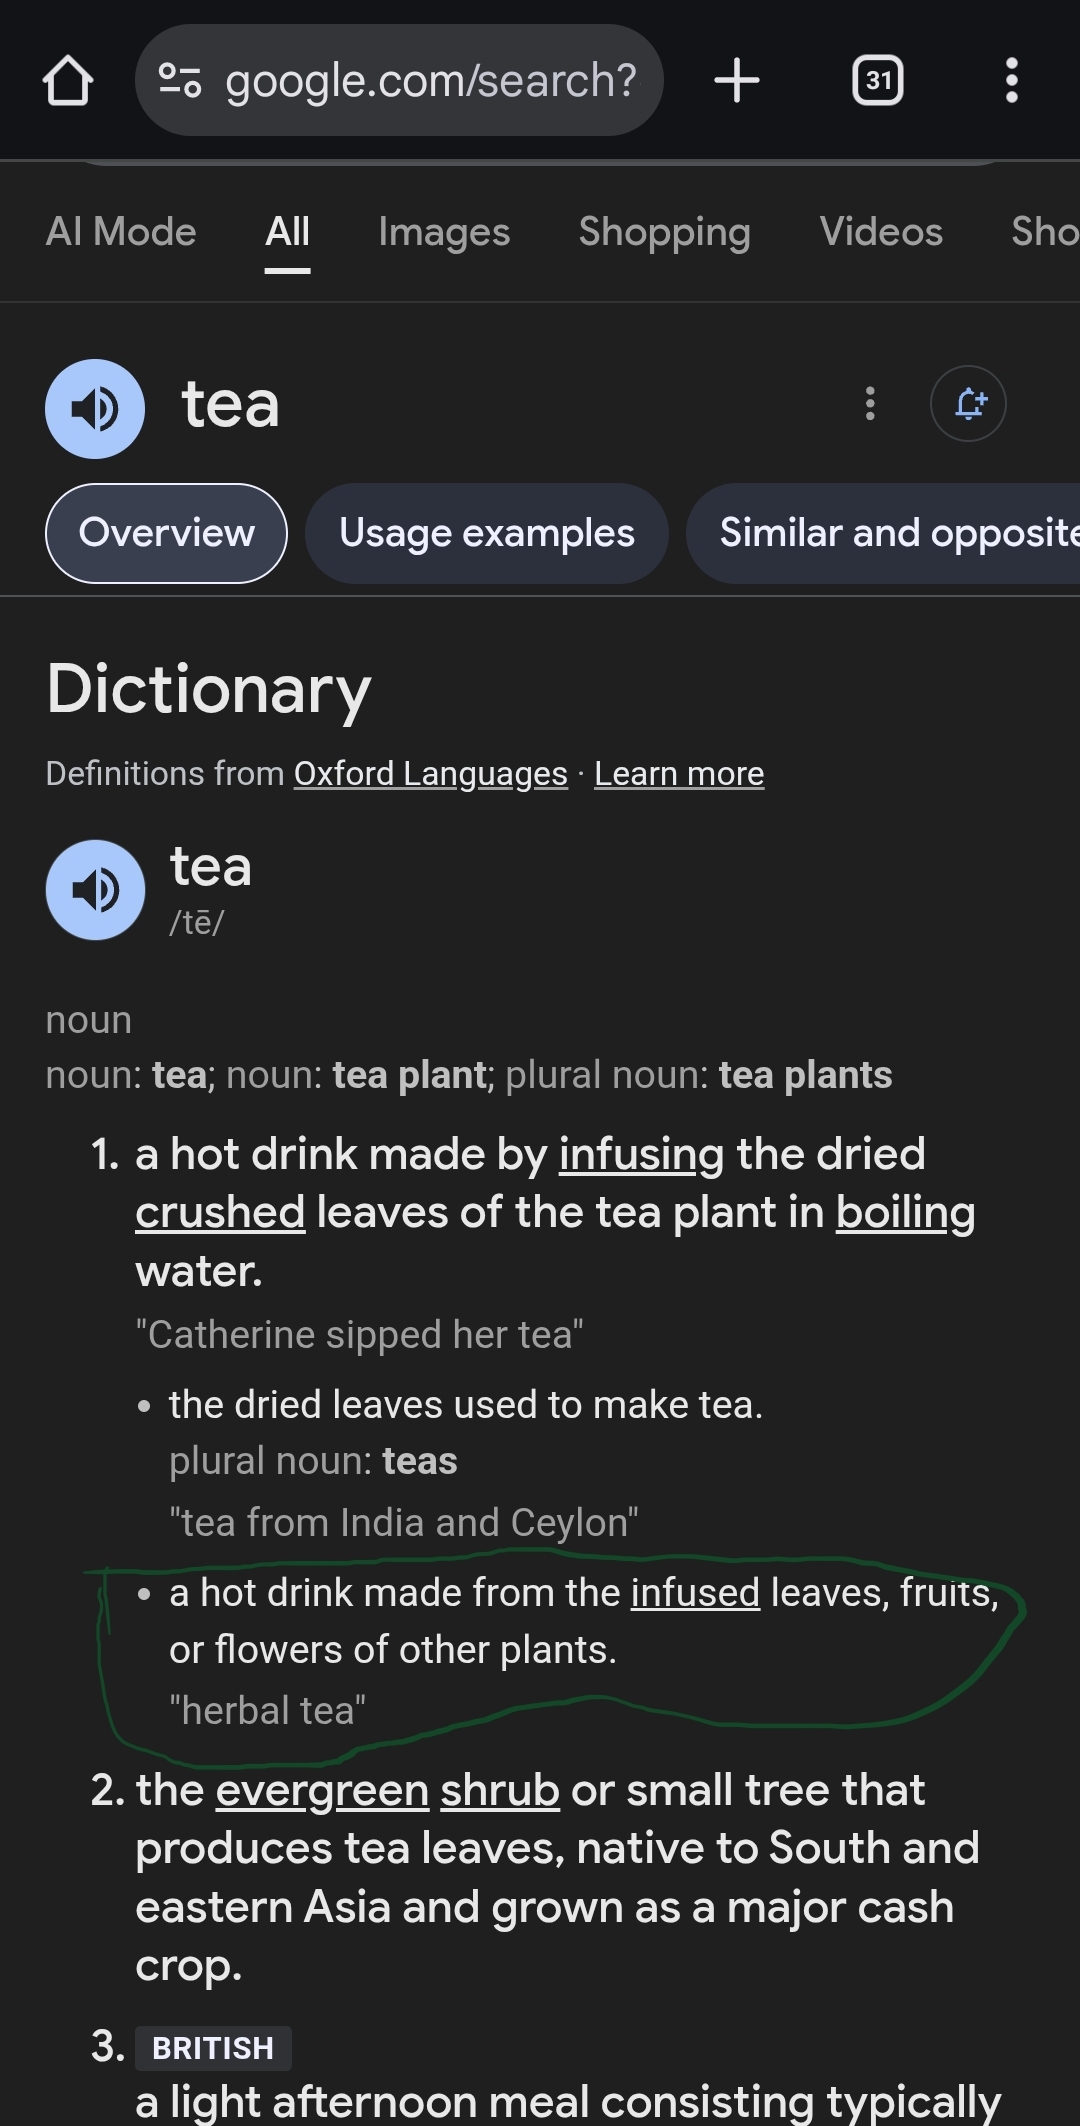Tap the browser home icon
Viewport: 1080px width, 2126px height.
[x=68, y=80]
